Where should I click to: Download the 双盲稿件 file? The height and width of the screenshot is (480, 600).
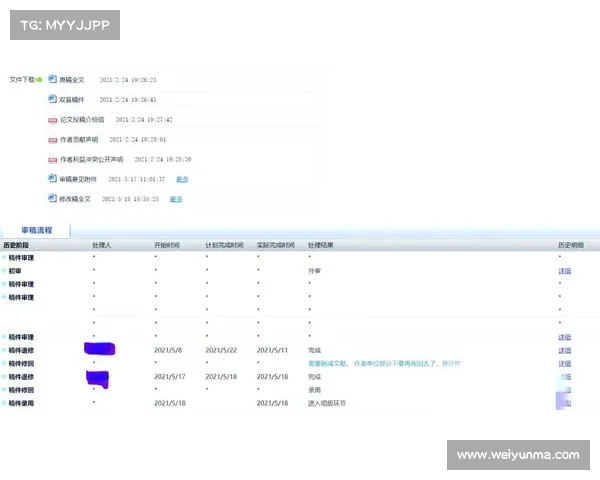coord(72,100)
